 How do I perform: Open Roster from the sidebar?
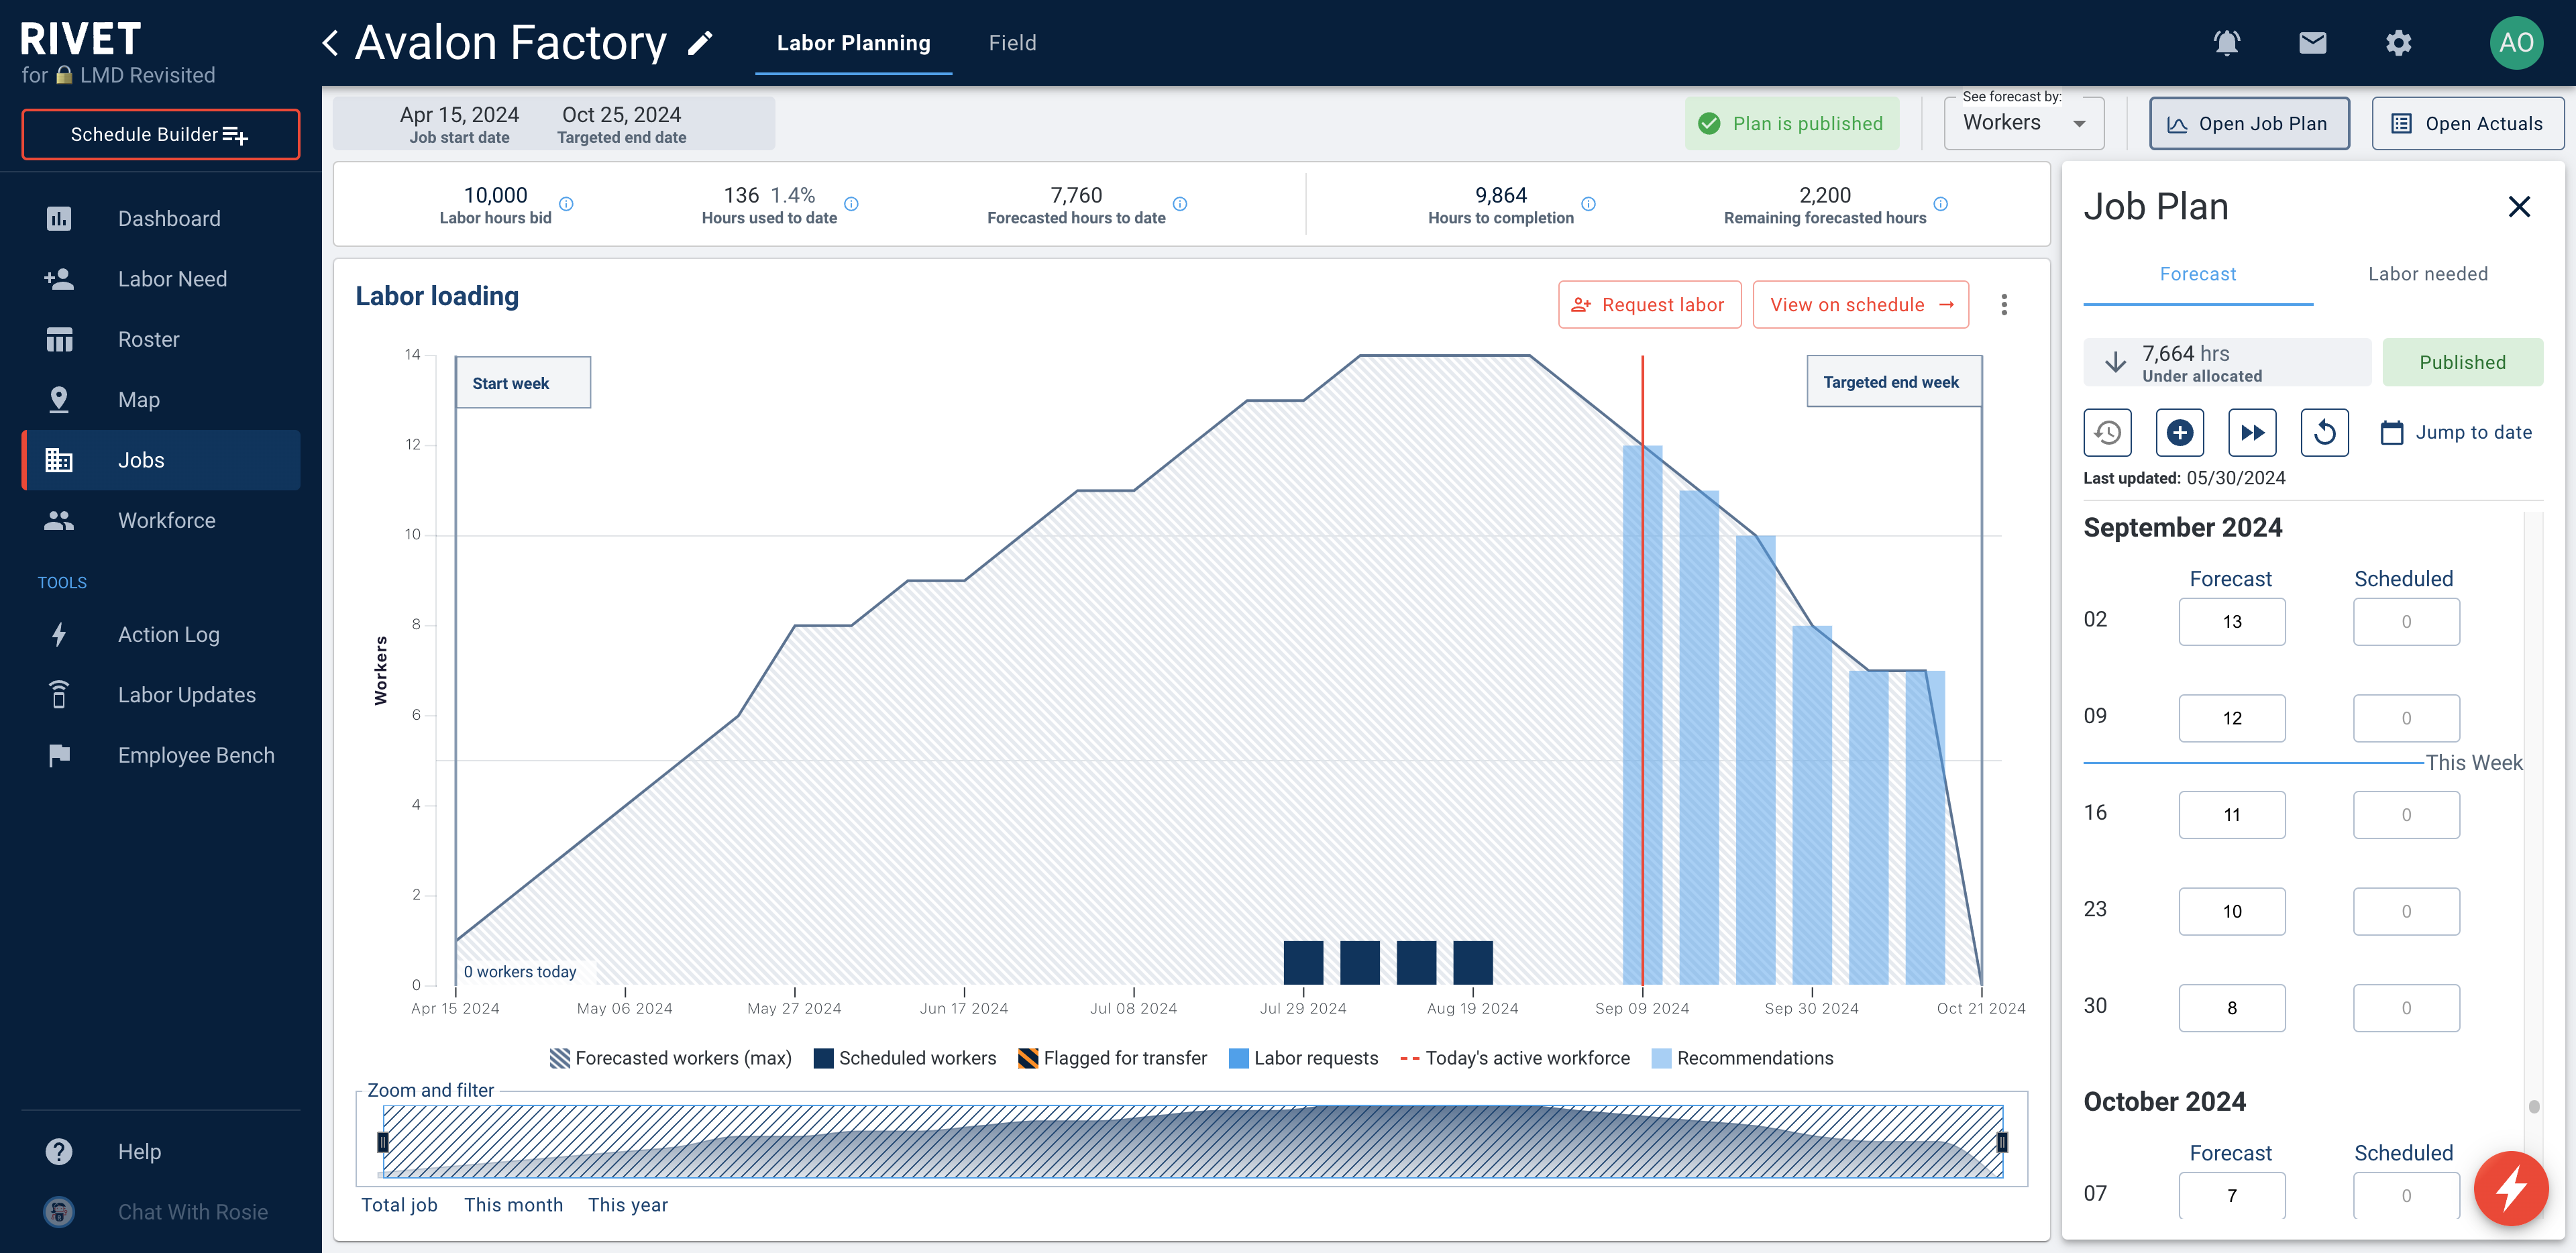(x=161, y=340)
